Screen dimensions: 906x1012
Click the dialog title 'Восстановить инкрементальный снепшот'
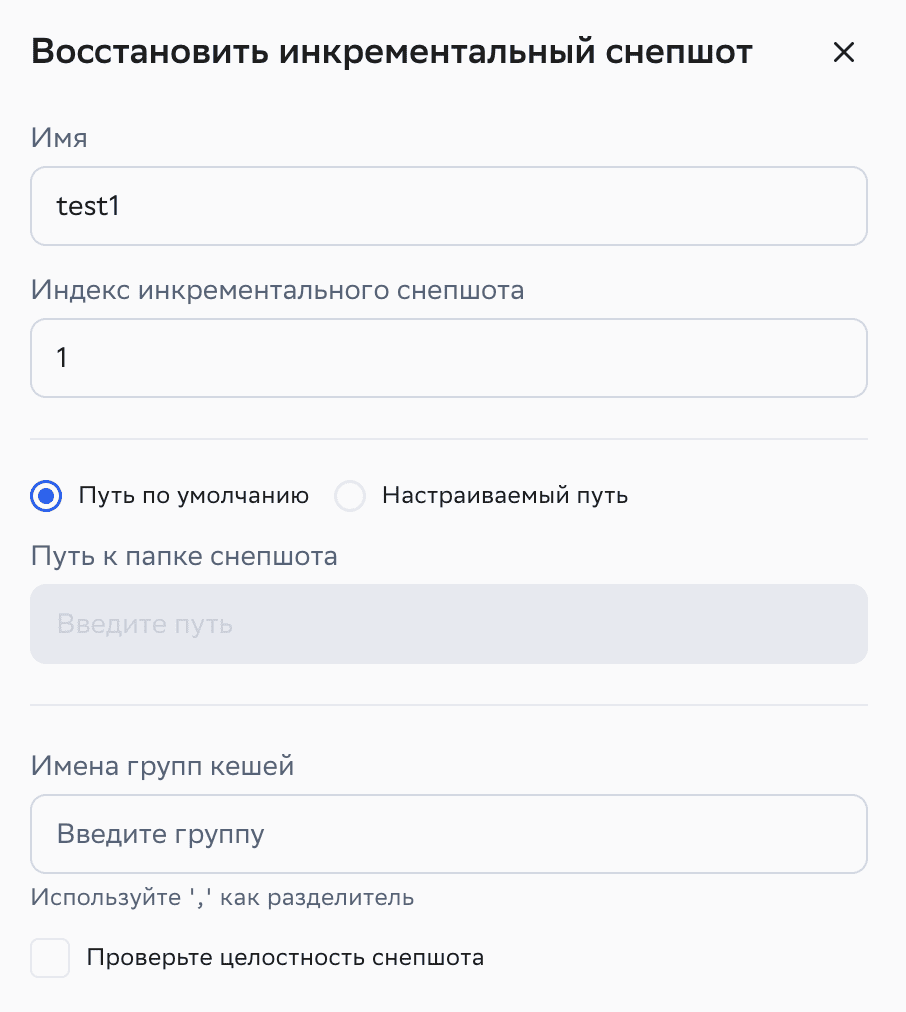391,52
